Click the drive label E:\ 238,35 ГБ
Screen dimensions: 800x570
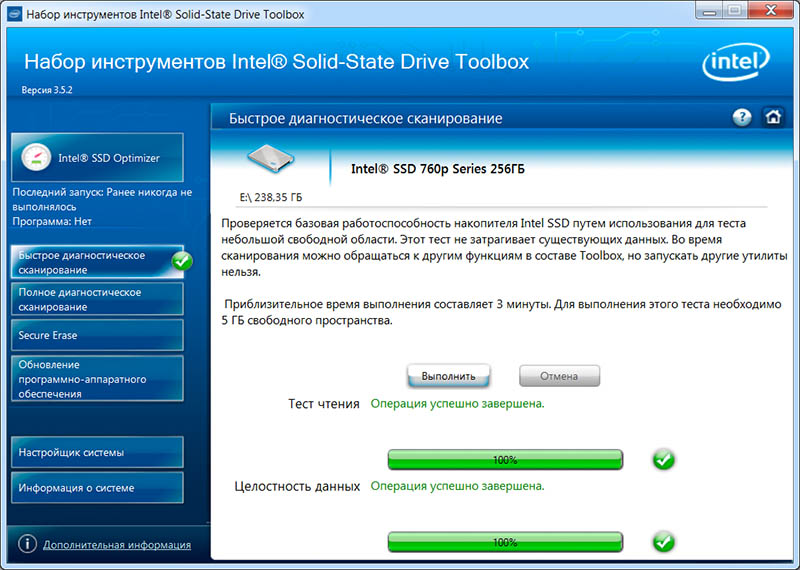pos(270,197)
